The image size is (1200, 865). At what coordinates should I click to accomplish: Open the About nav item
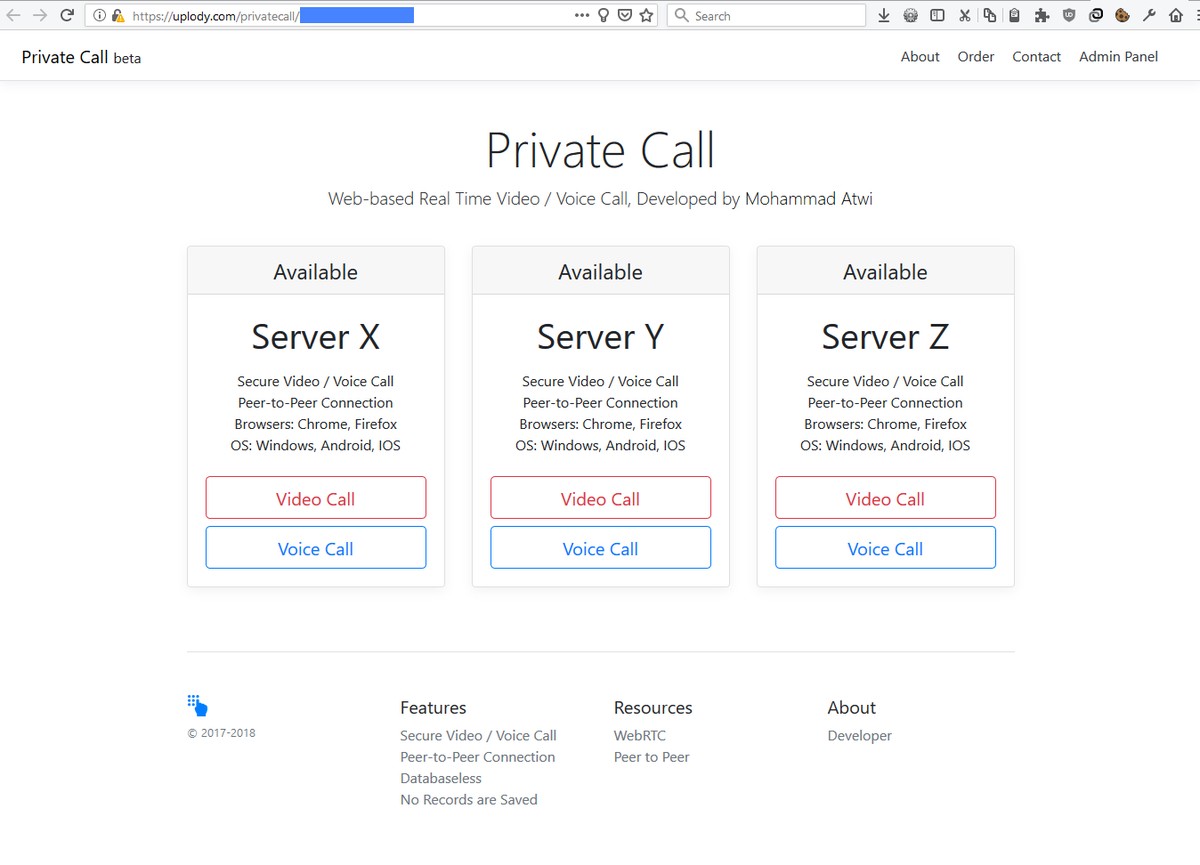pos(920,57)
